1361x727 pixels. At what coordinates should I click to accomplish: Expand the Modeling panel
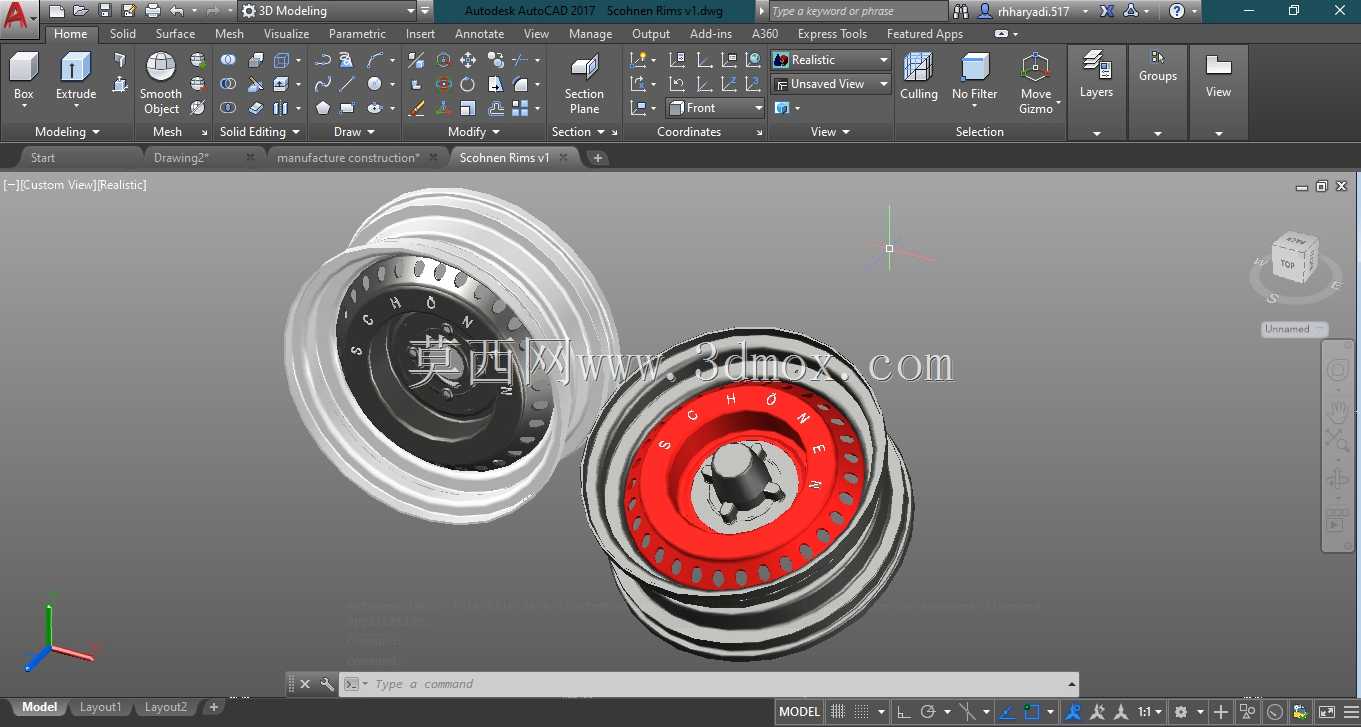pyautogui.click(x=68, y=132)
